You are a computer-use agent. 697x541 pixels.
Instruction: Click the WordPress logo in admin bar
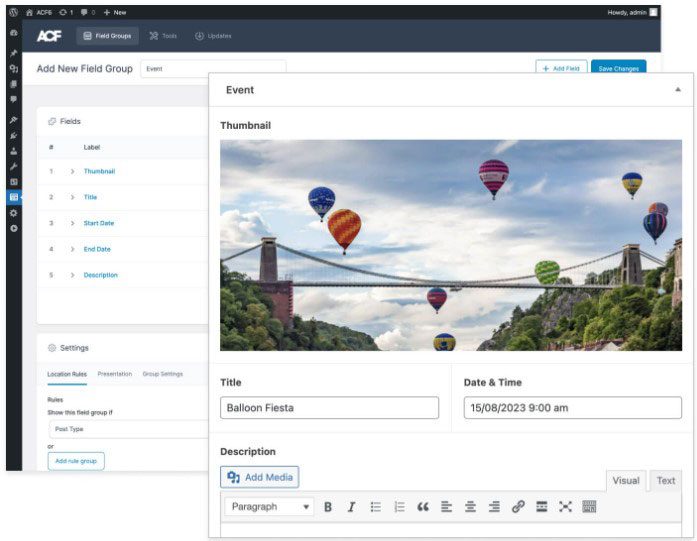click(13, 12)
